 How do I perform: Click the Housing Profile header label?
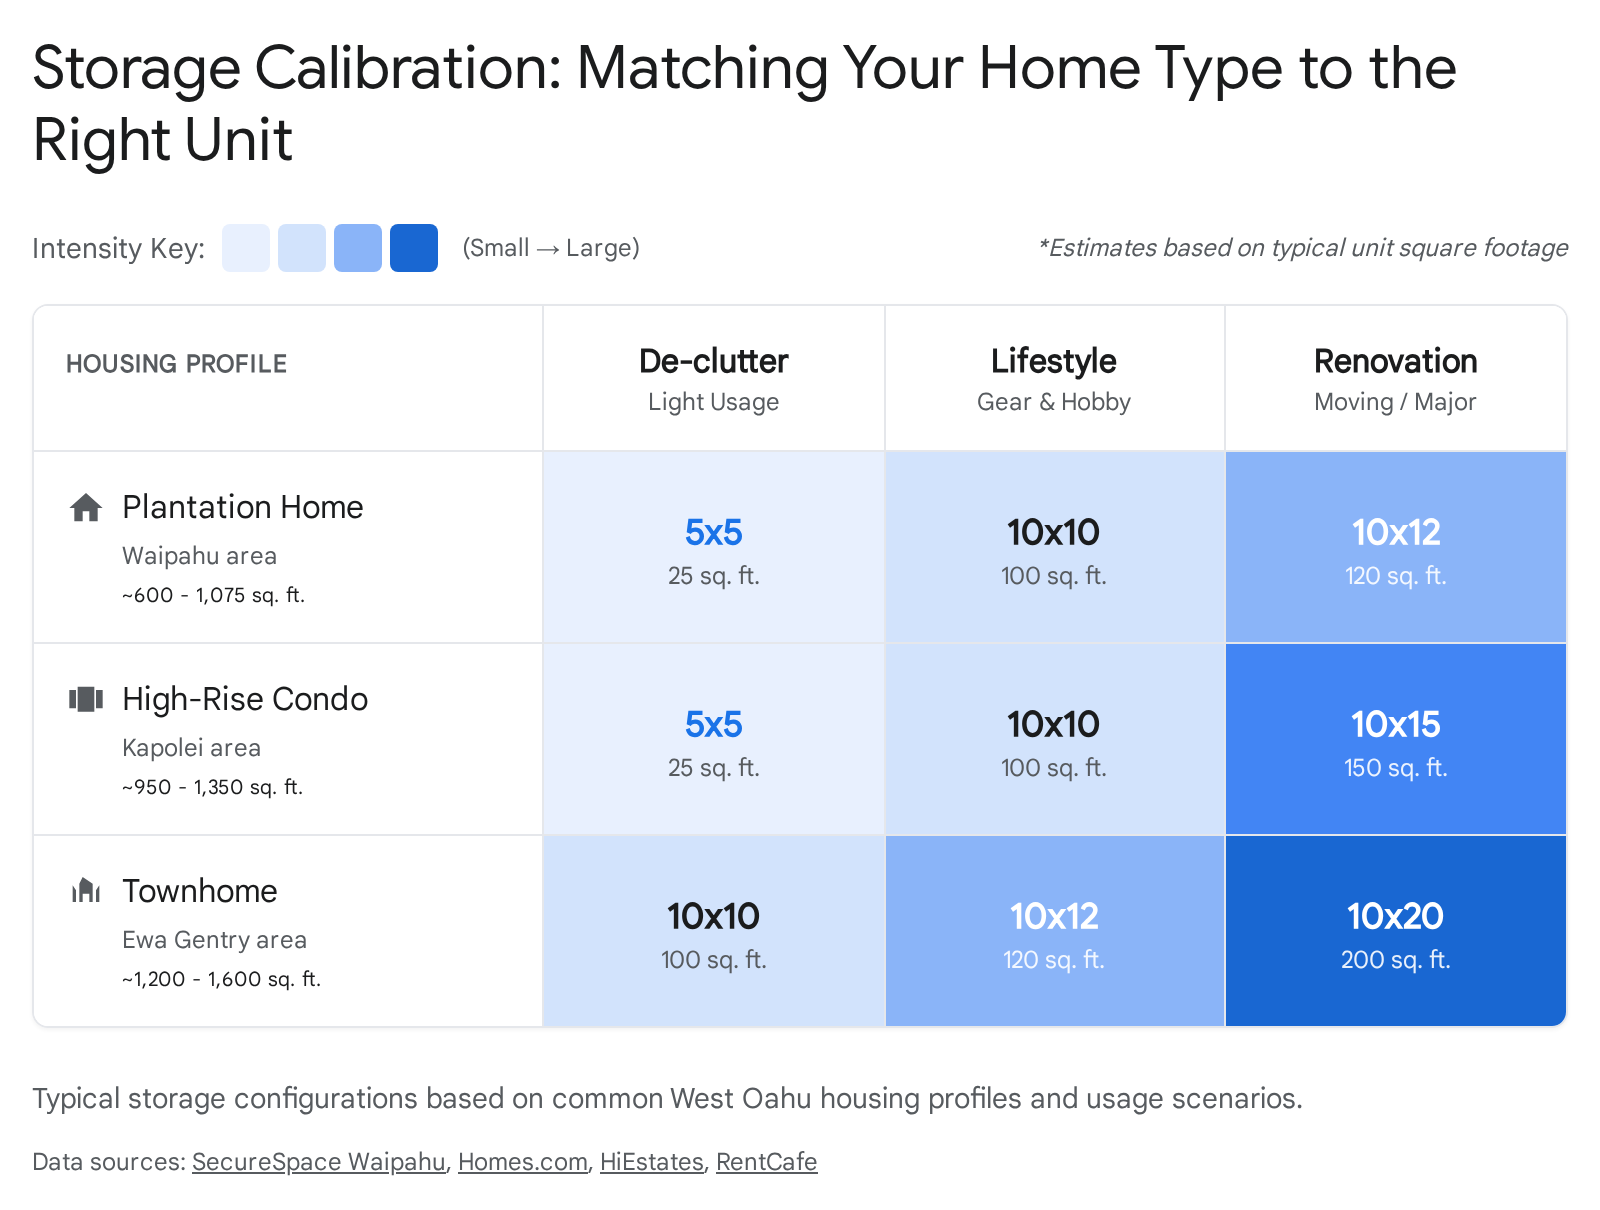[x=176, y=364]
